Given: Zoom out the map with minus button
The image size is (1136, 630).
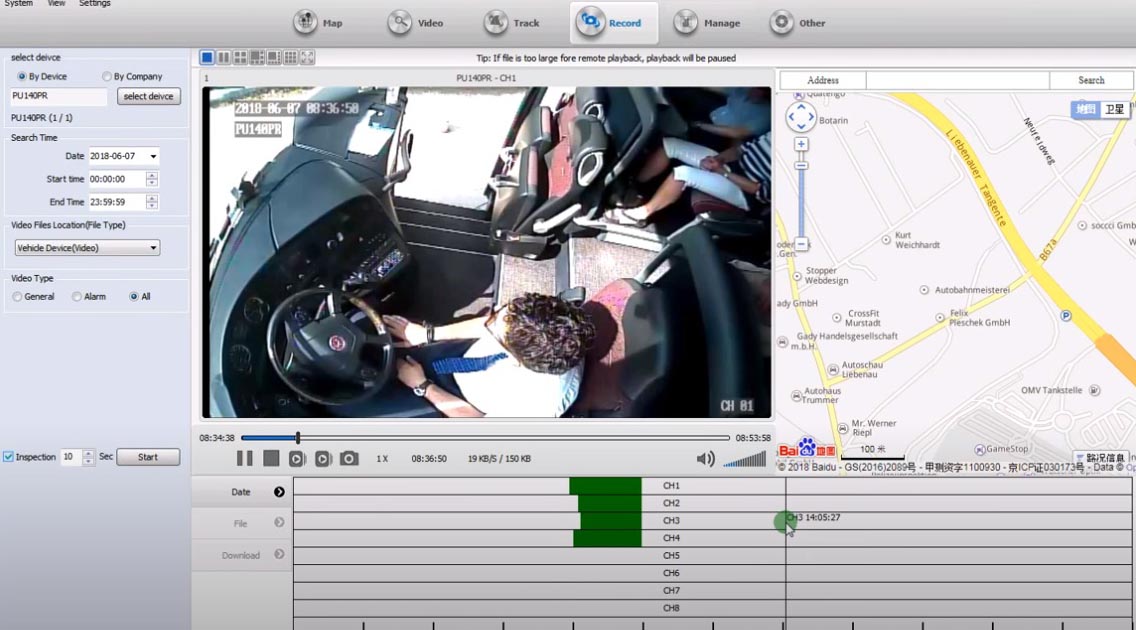Looking at the screenshot, I should (x=801, y=244).
